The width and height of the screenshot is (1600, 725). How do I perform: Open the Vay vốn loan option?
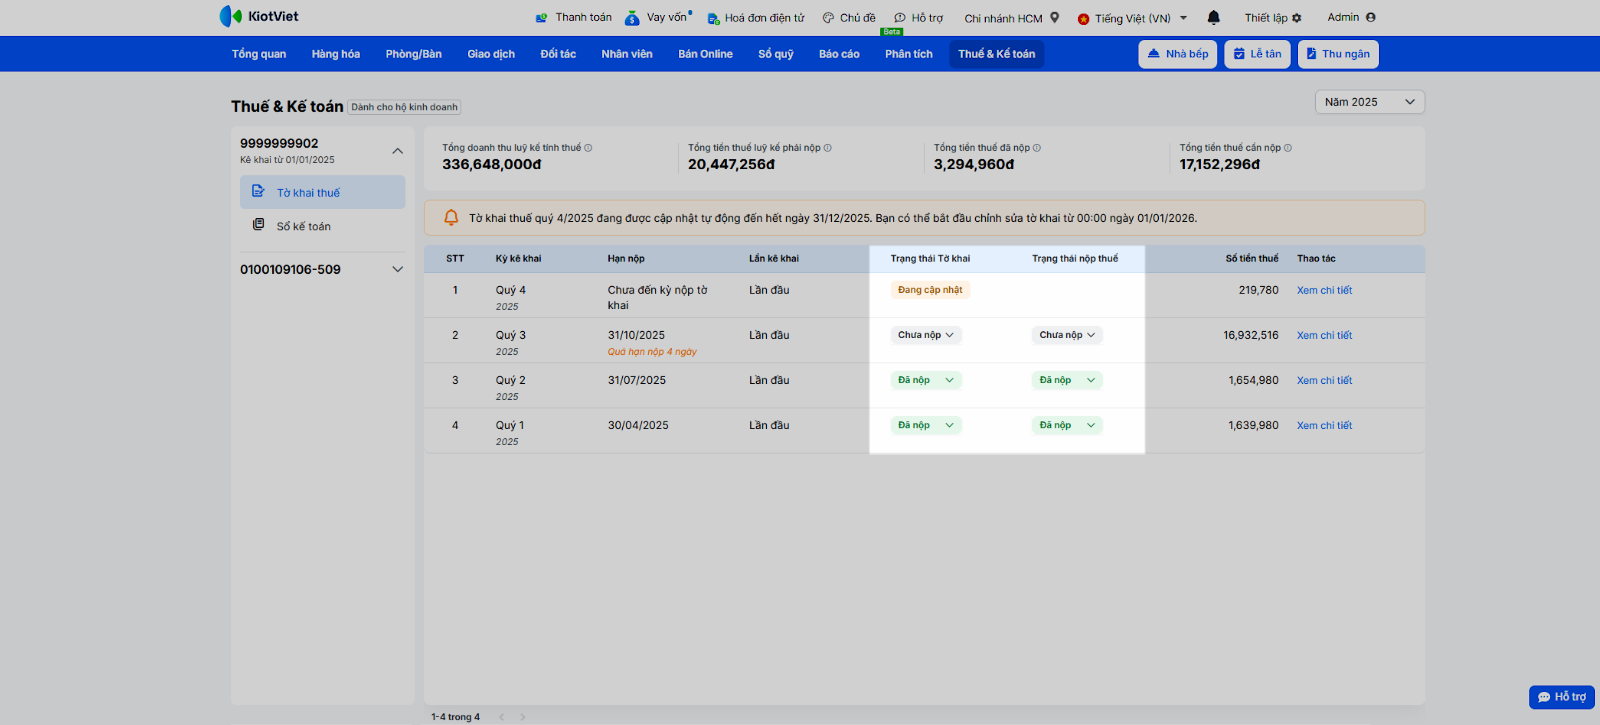658,17
